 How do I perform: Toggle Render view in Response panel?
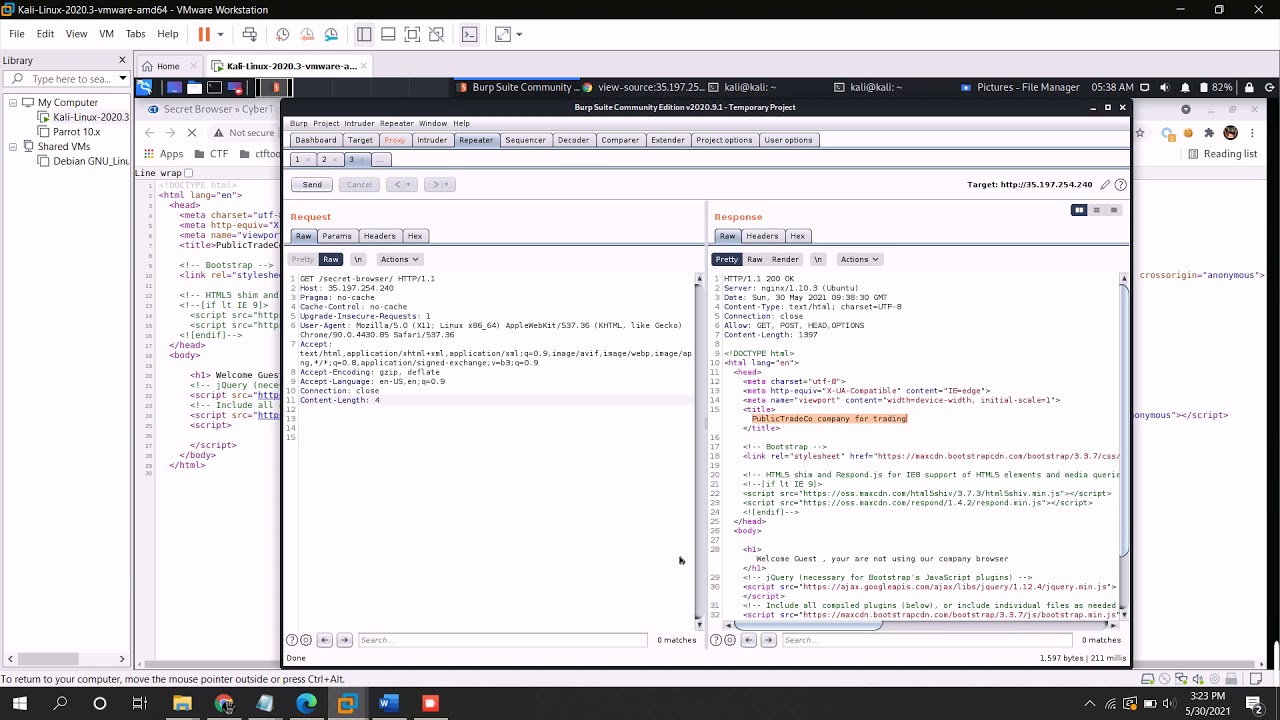[x=785, y=259]
